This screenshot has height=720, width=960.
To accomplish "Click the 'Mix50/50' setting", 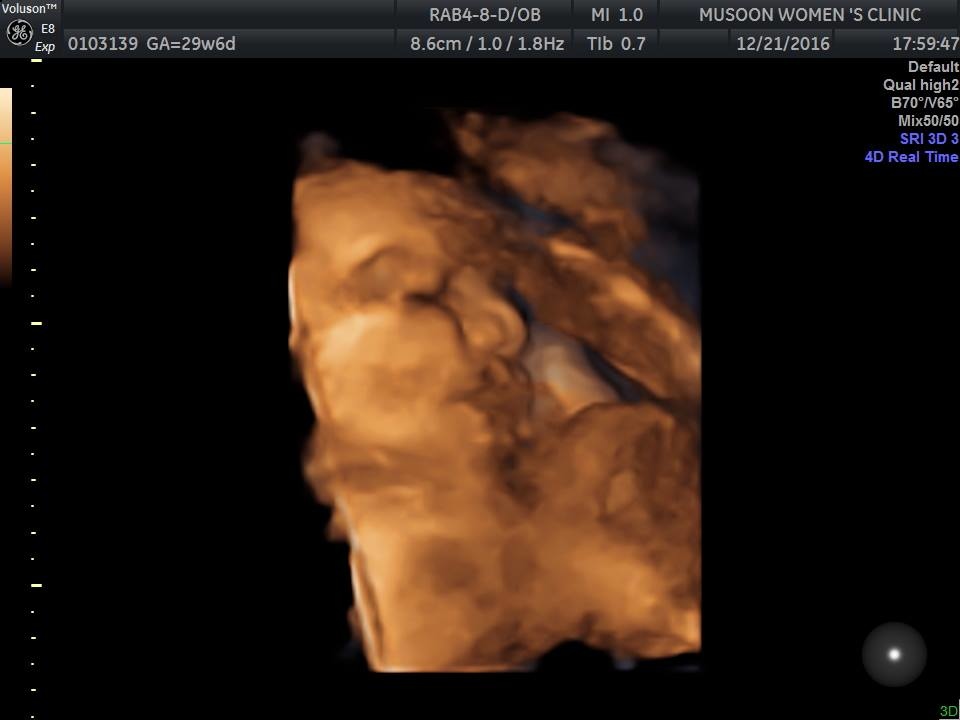I will 928,121.
